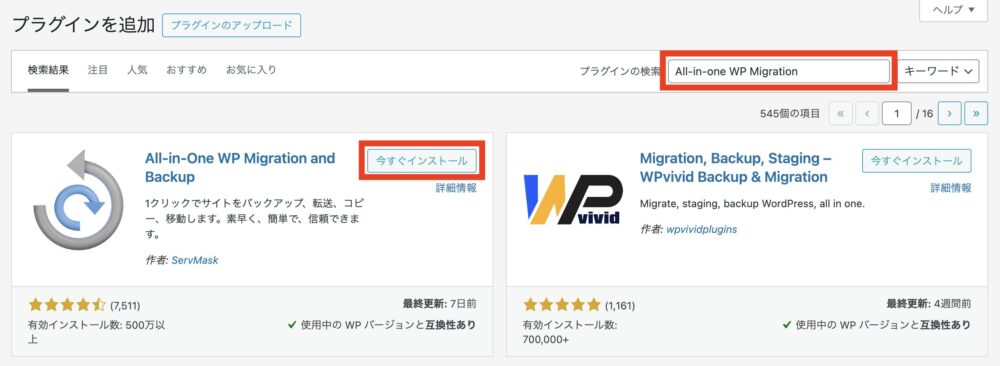Click the star rating with 7,511 reviews
The width and height of the screenshot is (1000, 366).
pos(67,305)
